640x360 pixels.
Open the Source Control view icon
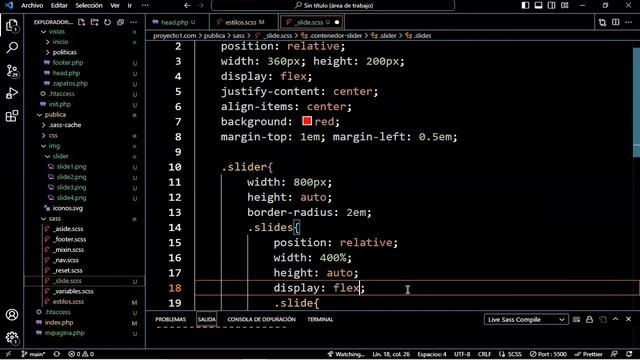12,71
